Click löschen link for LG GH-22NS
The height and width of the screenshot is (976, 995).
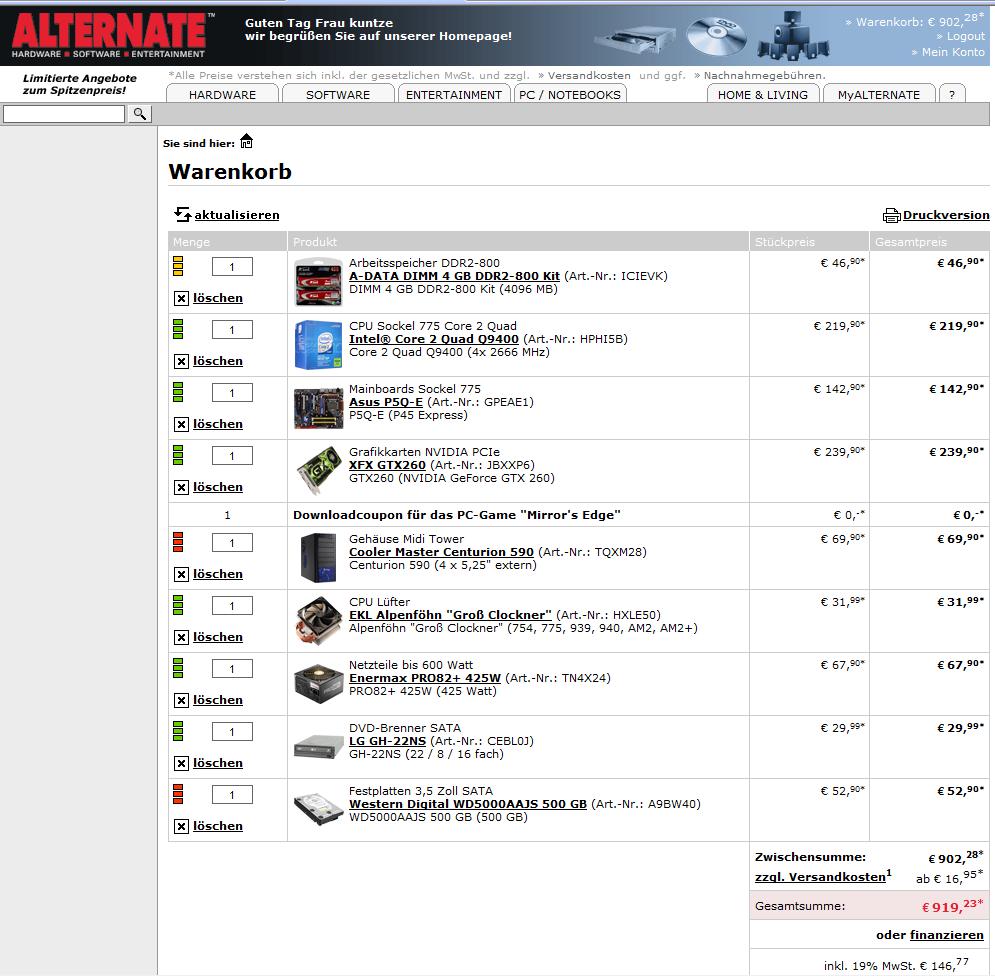pos(218,763)
